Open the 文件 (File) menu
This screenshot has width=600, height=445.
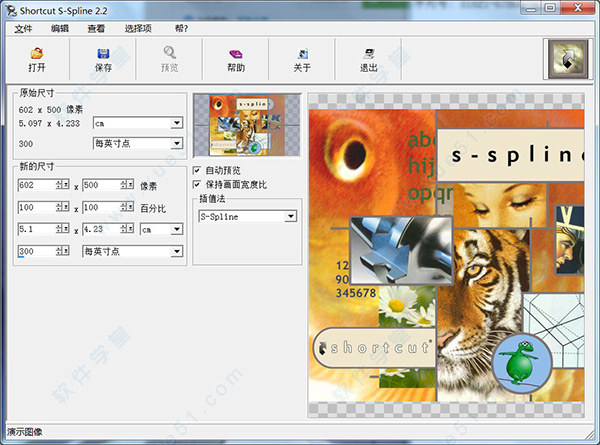23,28
